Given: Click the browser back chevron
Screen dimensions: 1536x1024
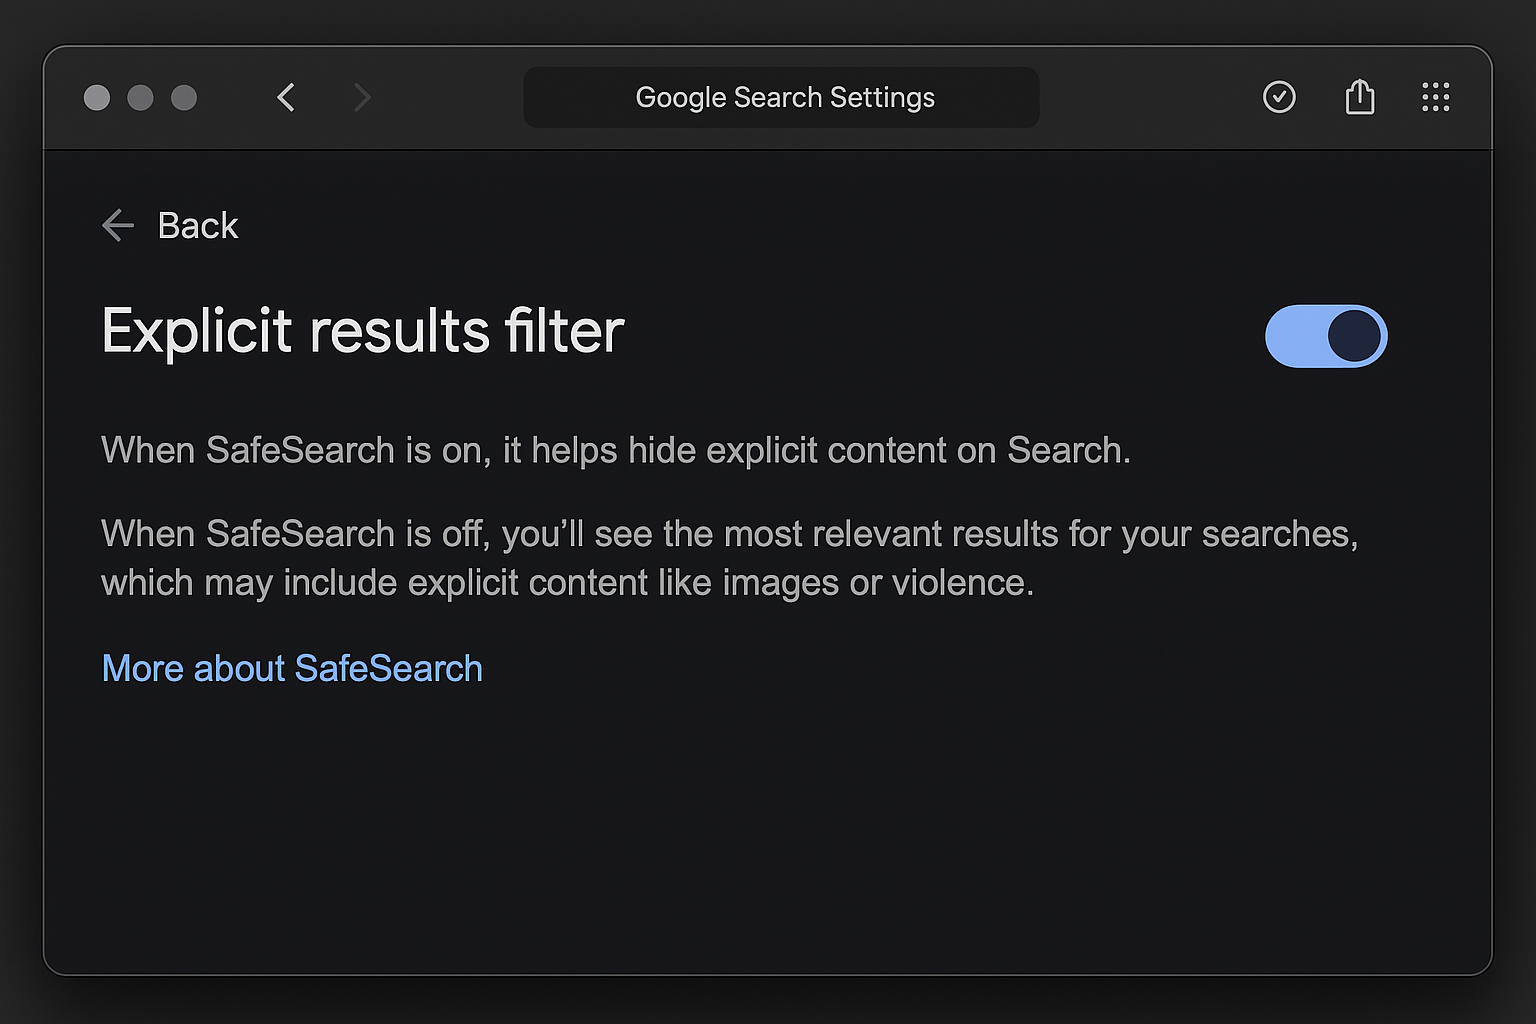Looking at the screenshot, I should [286, 97].
